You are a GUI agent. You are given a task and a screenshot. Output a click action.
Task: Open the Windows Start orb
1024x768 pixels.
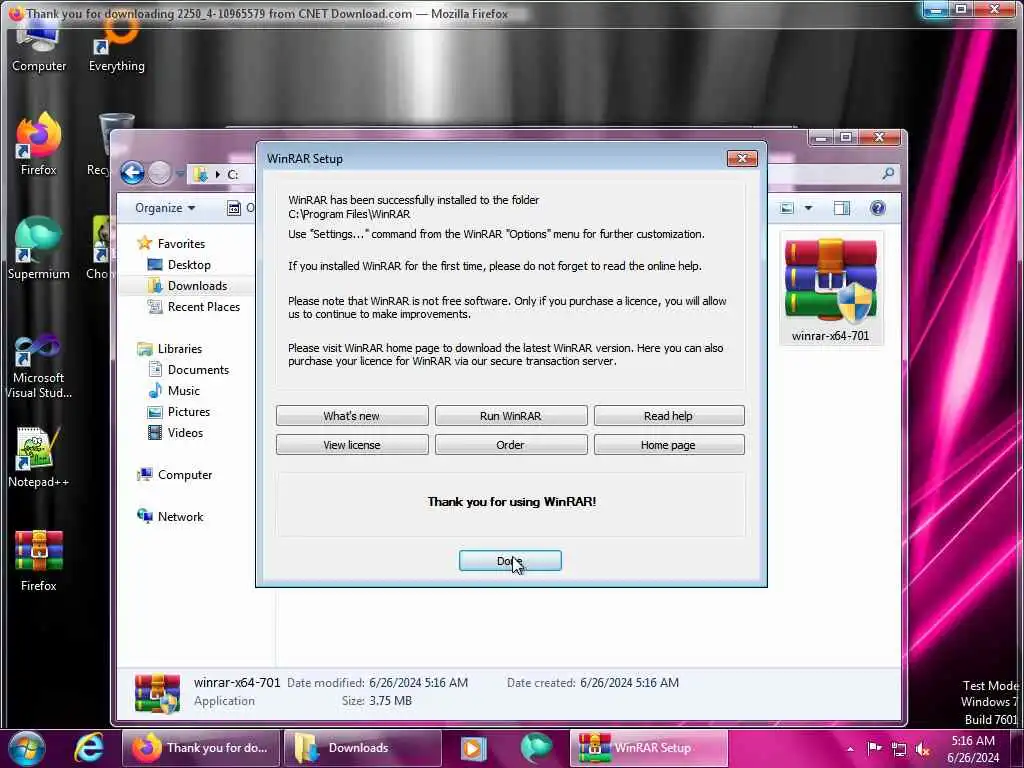[26, 748]
